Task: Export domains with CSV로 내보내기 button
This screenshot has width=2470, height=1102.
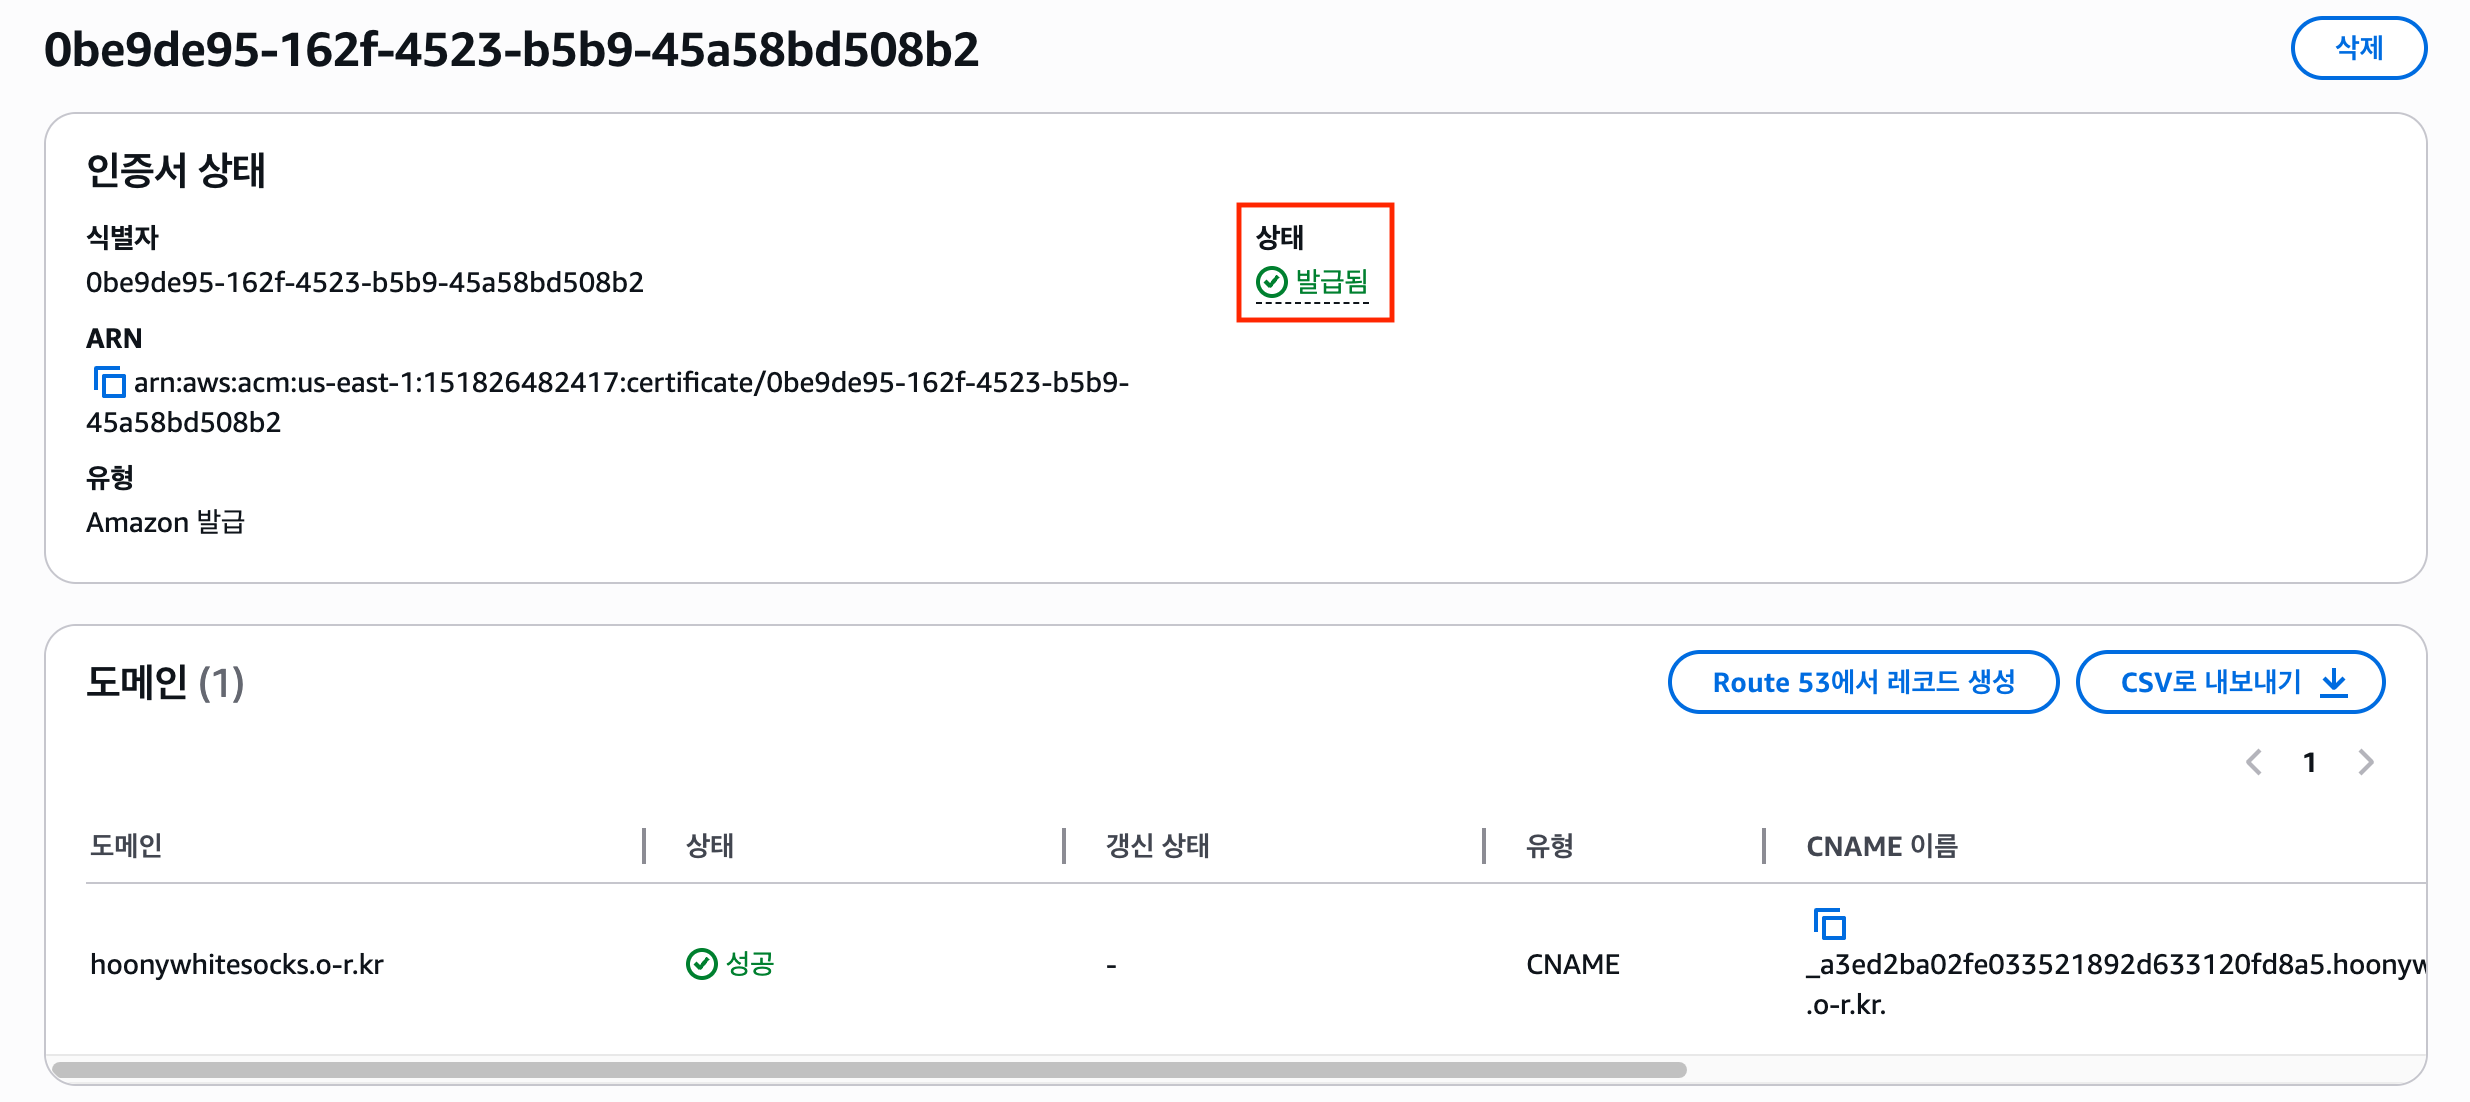Action: [x=2210, y=682]
